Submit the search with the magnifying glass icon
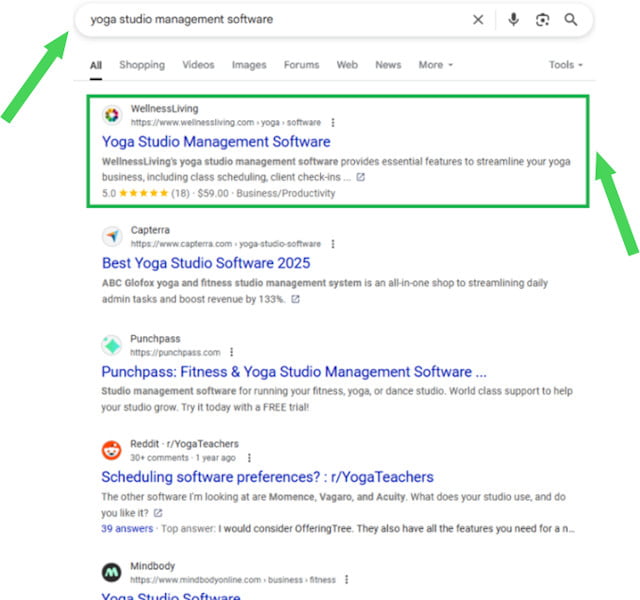 coord(571,20)
